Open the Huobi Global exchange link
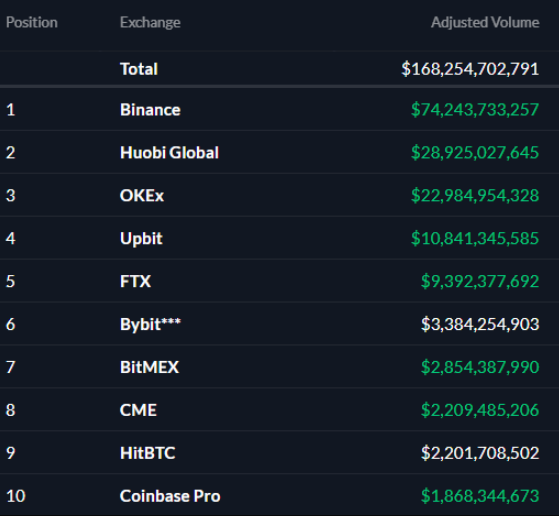Viewport: 559px width, 516px height. click(x=169, y=153)
